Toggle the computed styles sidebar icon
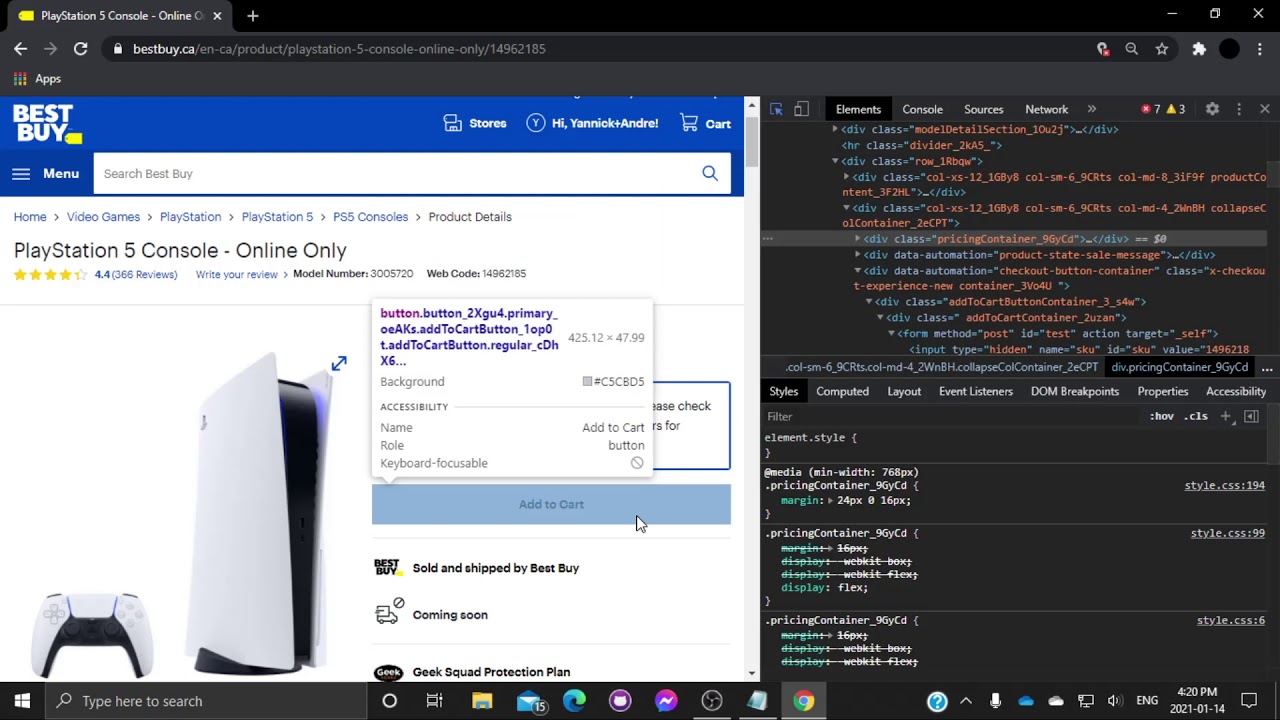The width and height of the screenshot is (1280, 720). [x=1251, y=416]
